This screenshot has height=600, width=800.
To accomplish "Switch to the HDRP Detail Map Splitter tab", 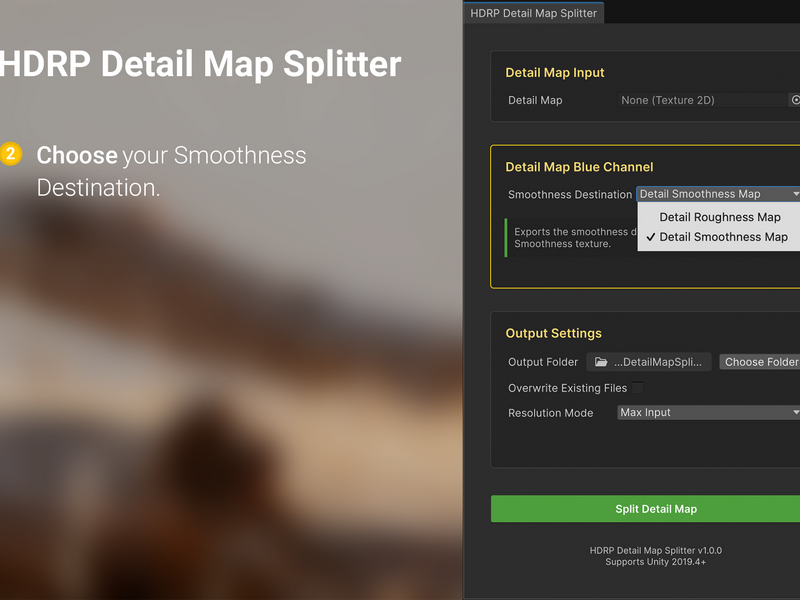I will click(x=533, y=13).
